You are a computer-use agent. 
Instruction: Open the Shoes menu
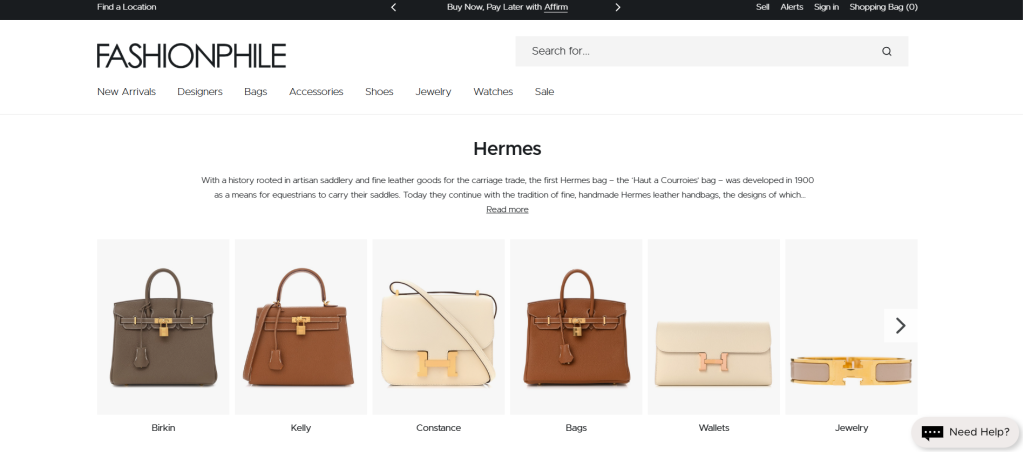pos(379,91)
